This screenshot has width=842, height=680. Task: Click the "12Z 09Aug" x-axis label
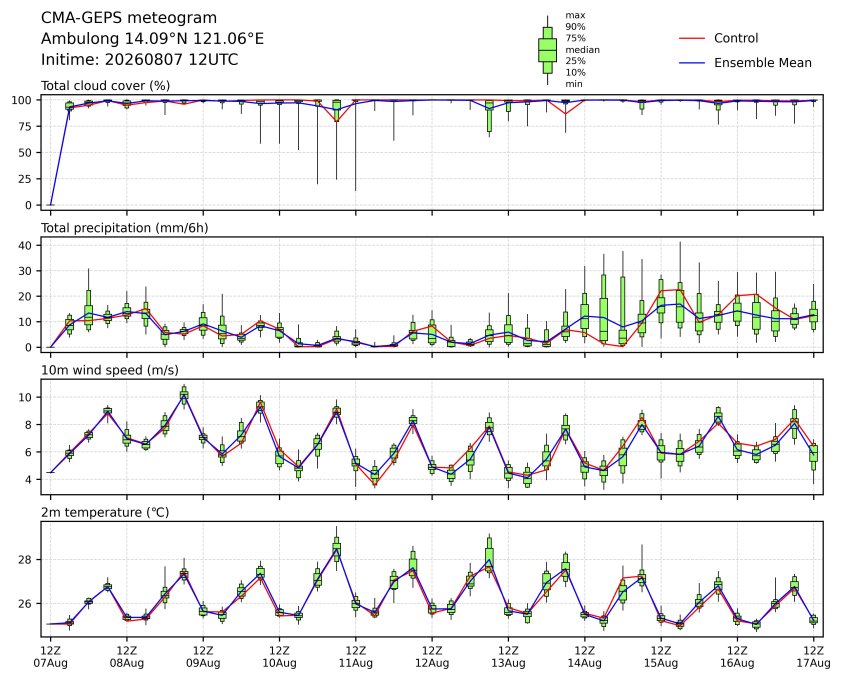pos(203,657)
